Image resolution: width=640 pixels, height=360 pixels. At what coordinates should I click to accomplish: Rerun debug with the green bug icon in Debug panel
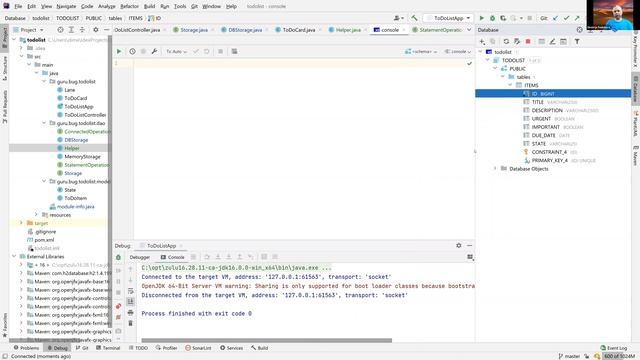point(118,257)
